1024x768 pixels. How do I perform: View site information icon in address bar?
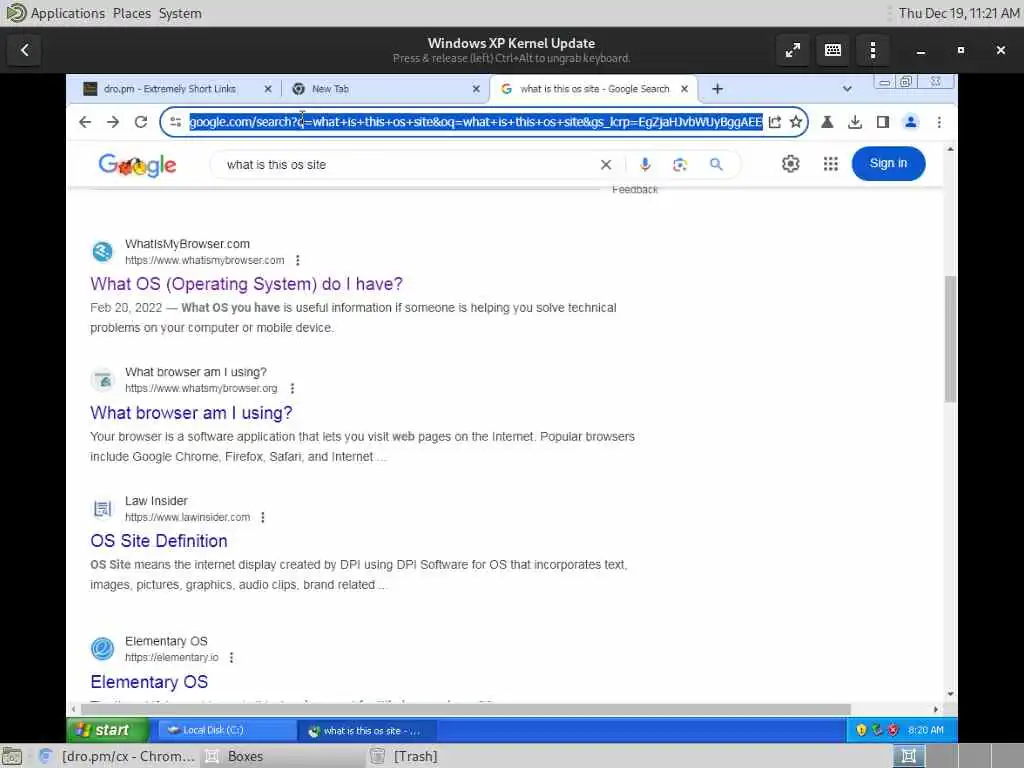[176, 122]
